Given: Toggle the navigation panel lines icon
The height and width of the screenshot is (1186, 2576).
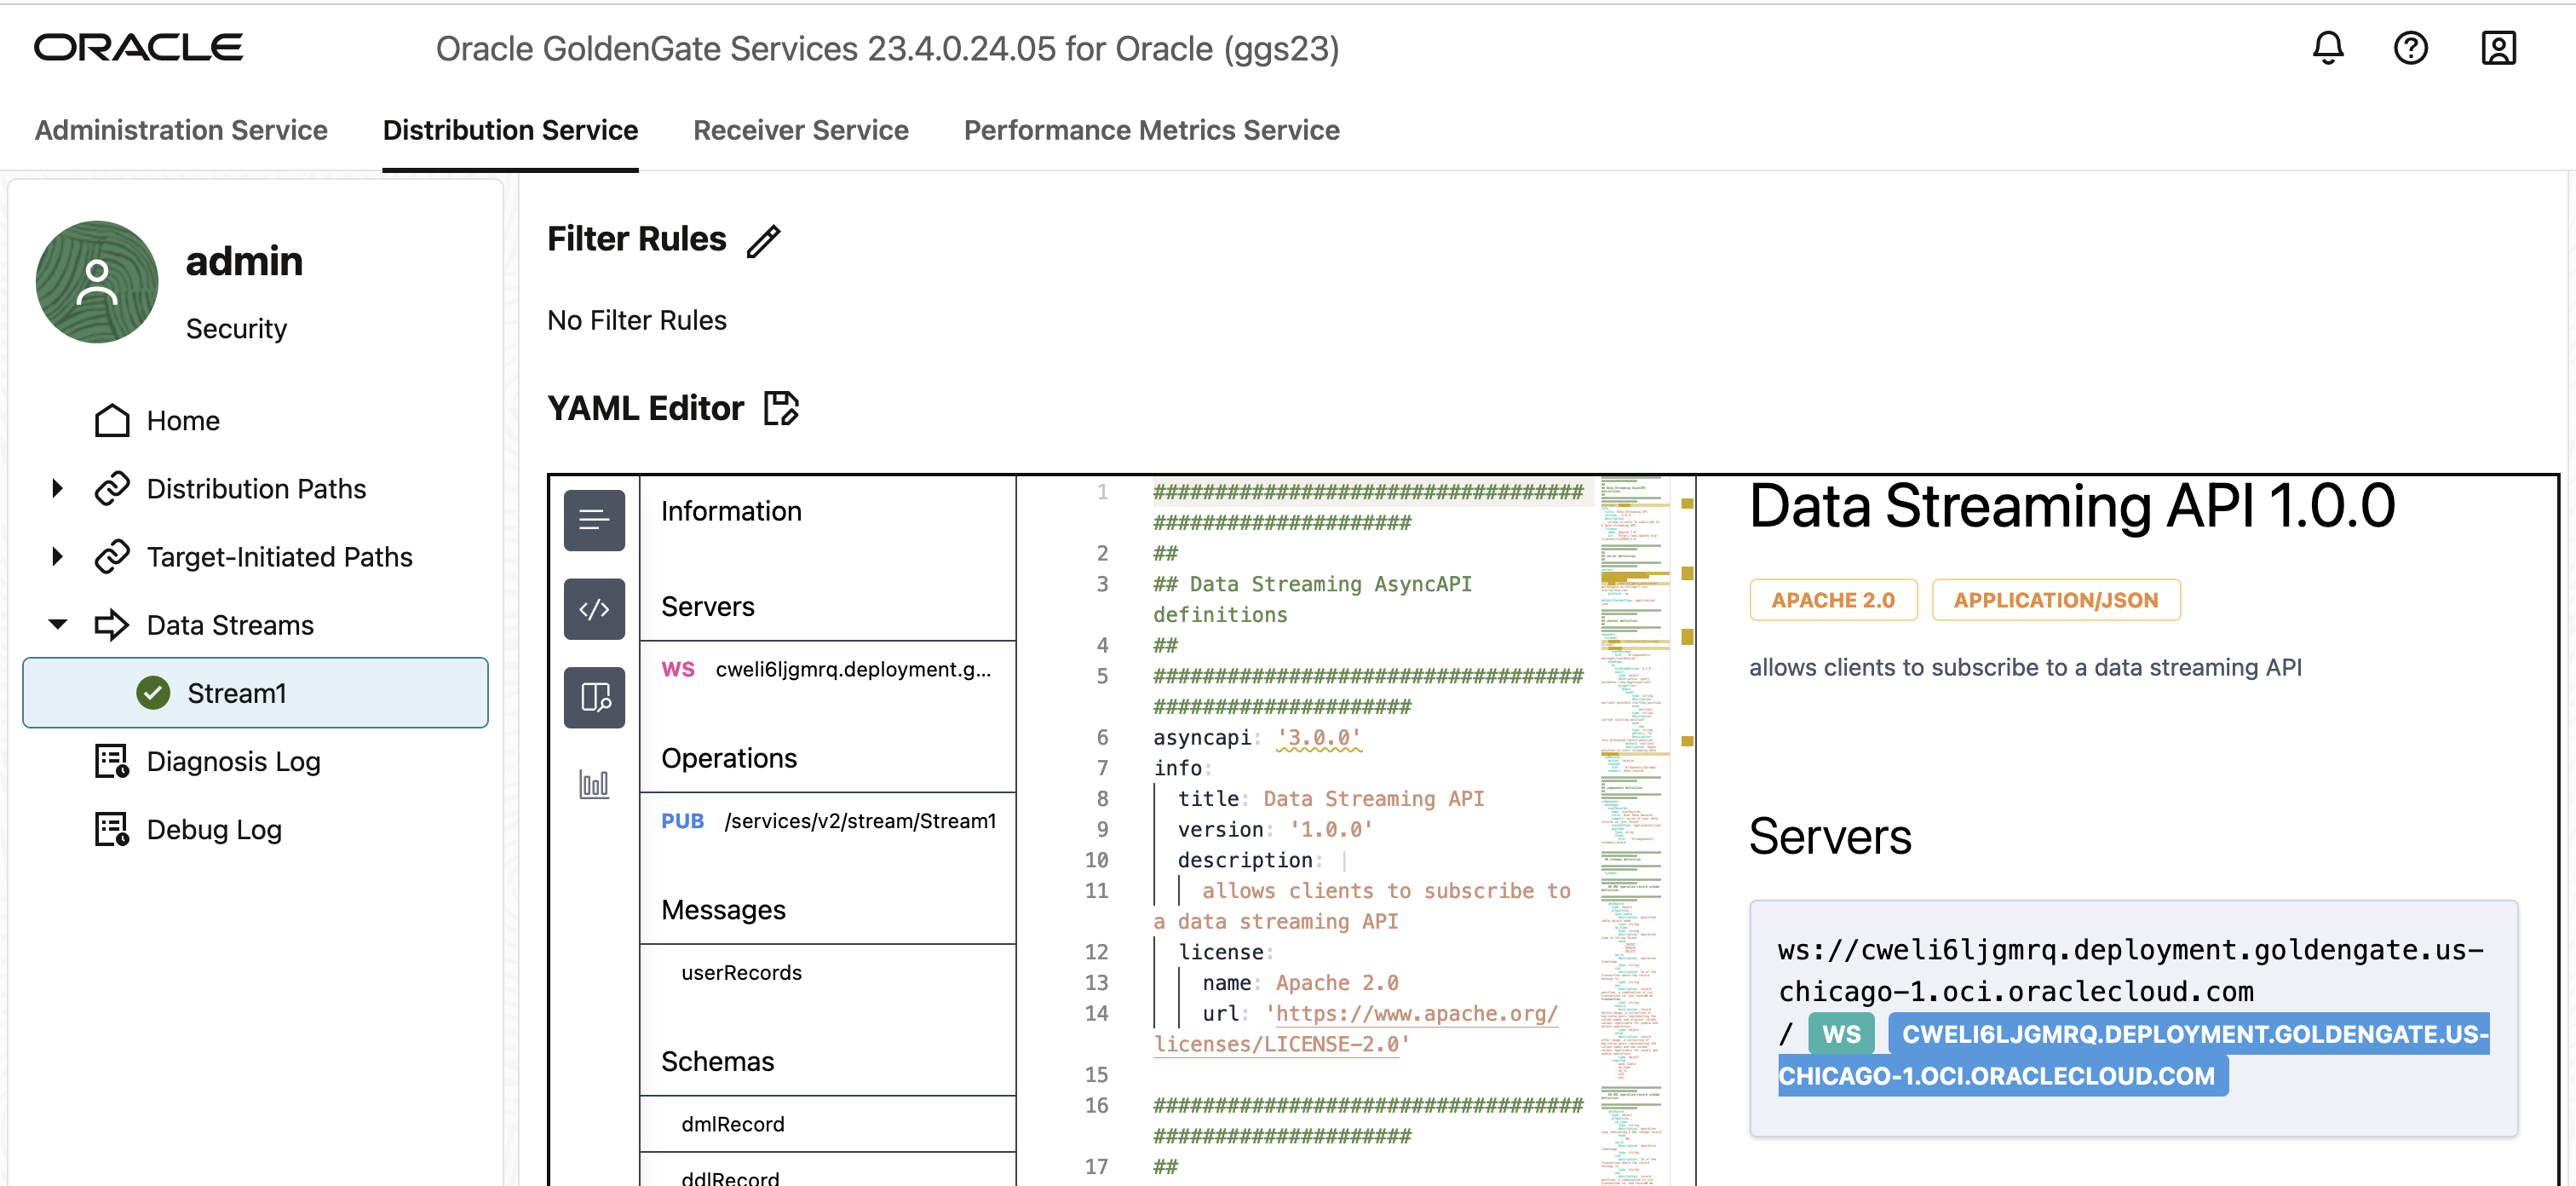Looking at the screenshot, I should (x=594, y=520).
